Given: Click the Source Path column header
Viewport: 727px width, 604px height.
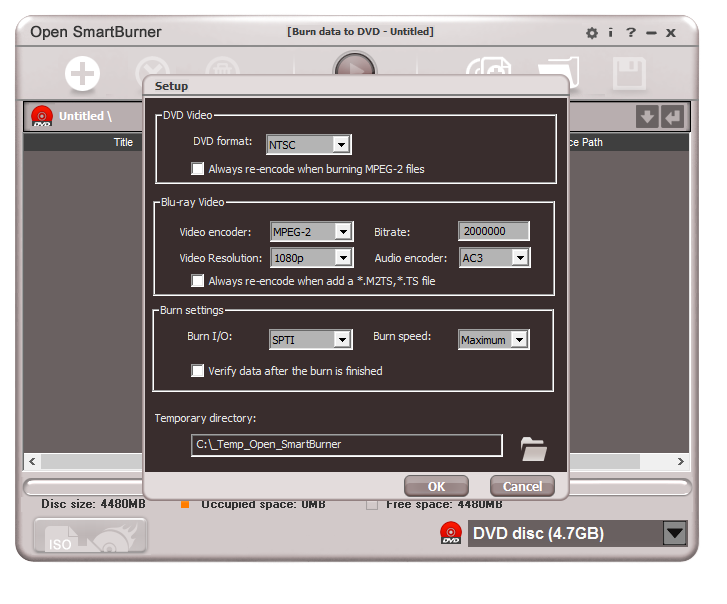Looking at the screenshot, I should (586, 142).
